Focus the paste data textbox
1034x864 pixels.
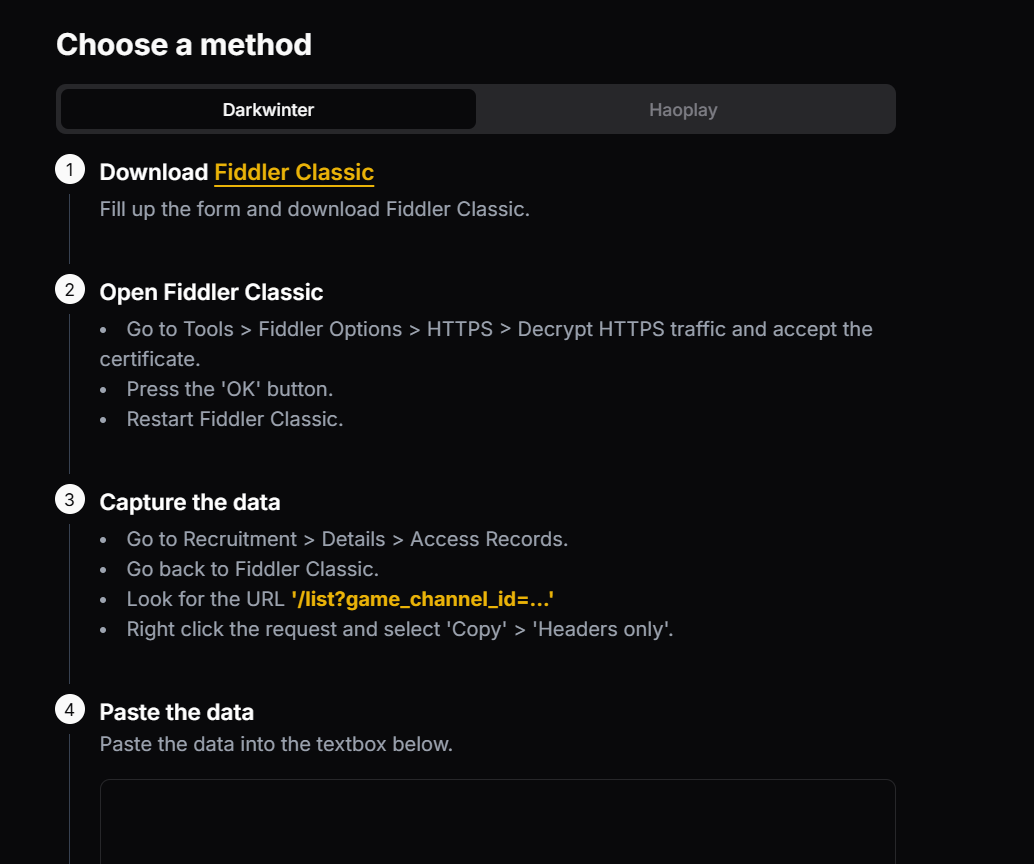click(498, 822)
